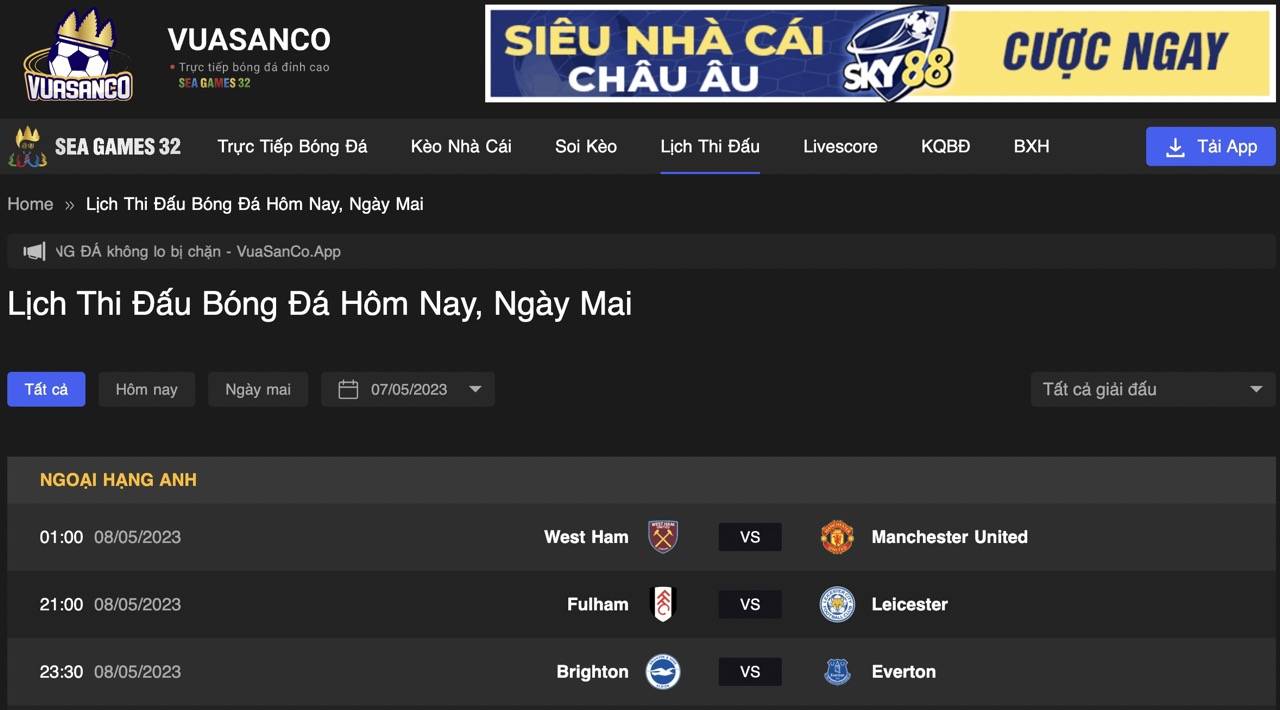
Task: Click the megaphone announcement icon
Action: [35, 252]
